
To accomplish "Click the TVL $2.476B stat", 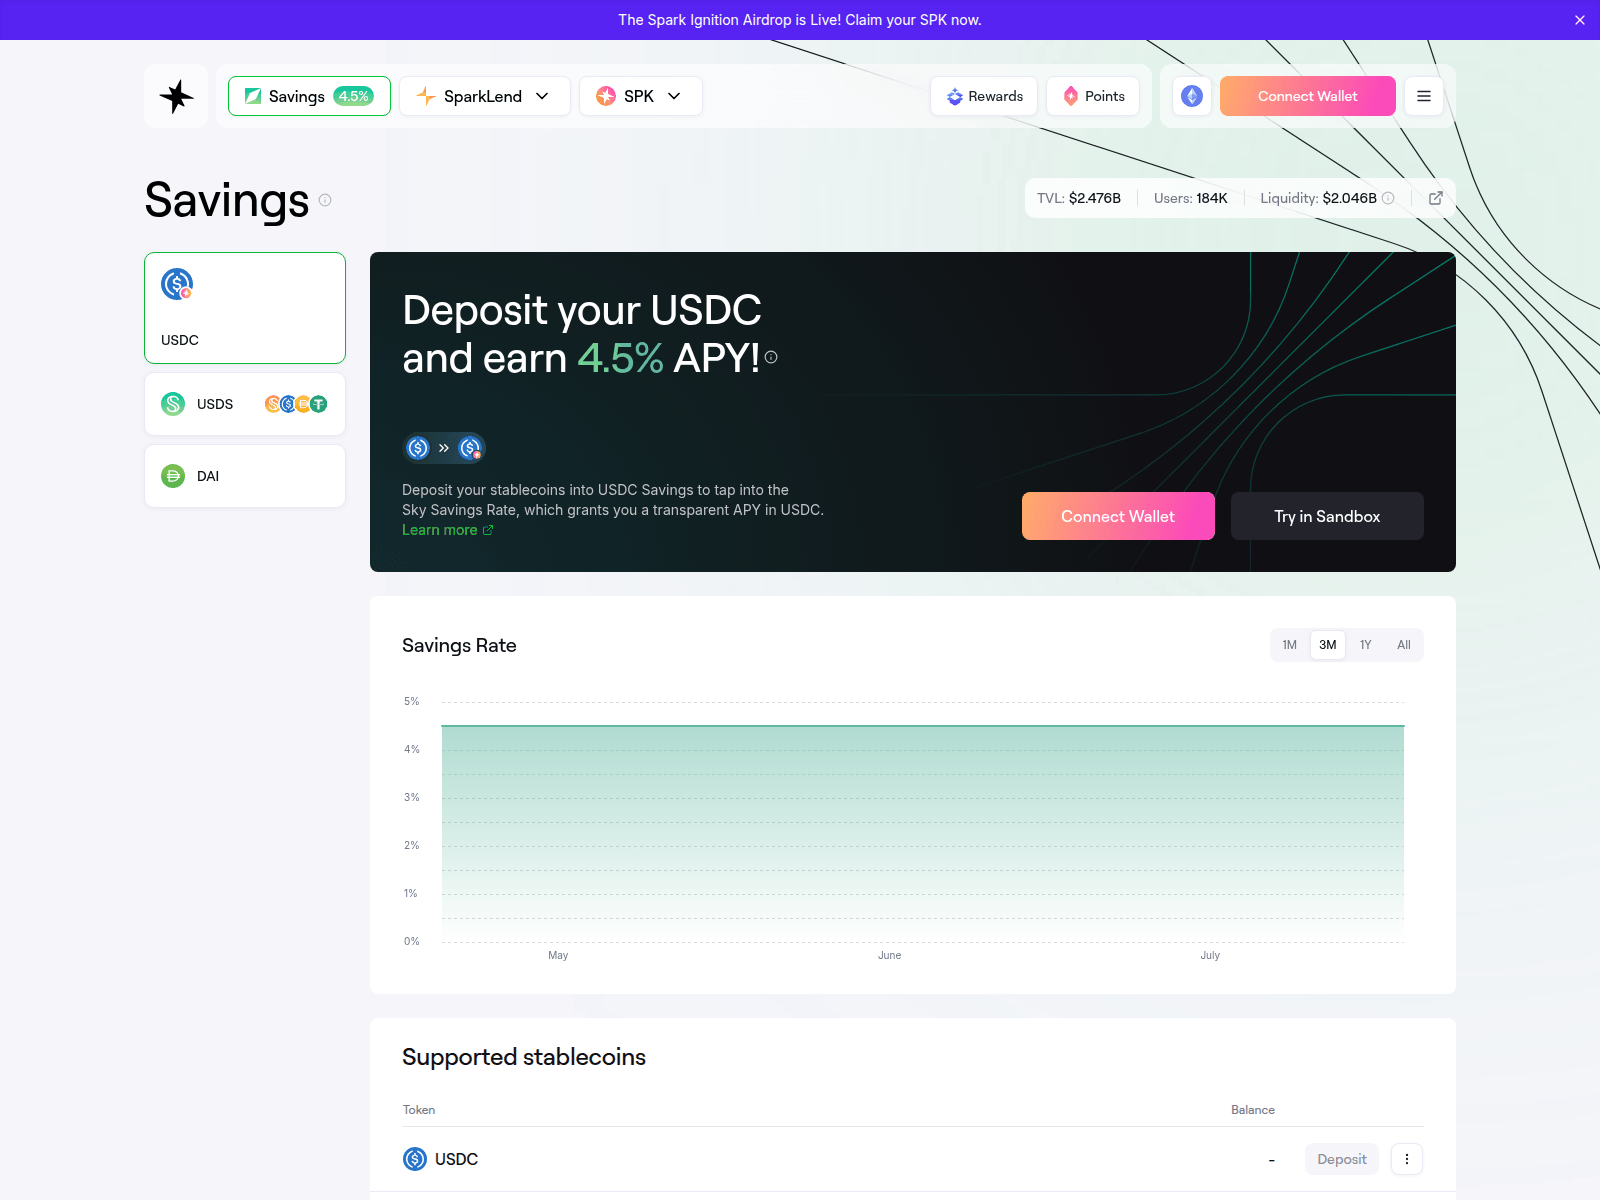I will [x=1079, y=198].
